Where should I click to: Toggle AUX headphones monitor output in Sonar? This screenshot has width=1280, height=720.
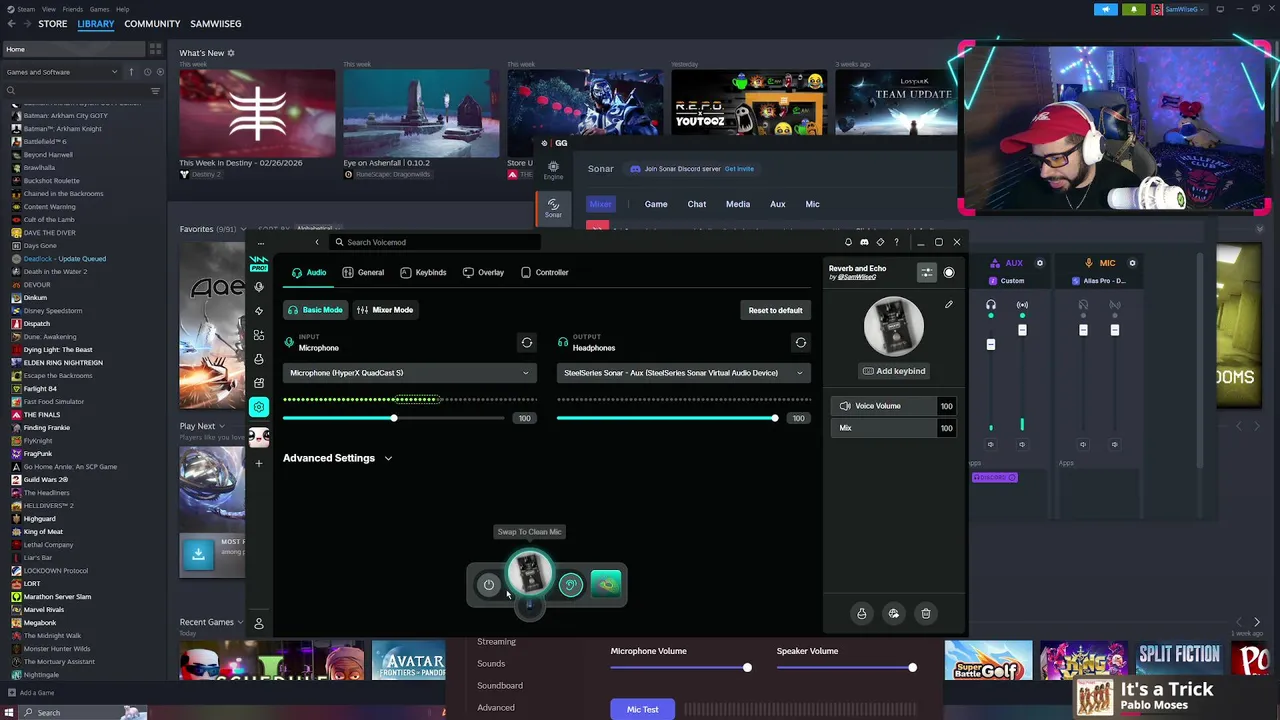coord(991,305)
